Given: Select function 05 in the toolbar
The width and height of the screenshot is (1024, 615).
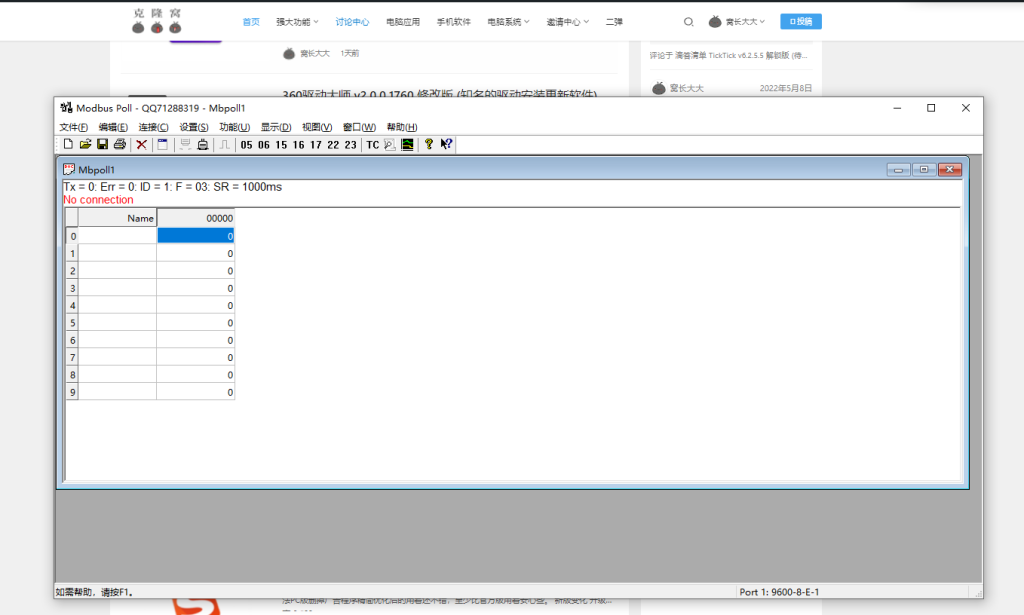Looking at the screenshot, I should (x=246, y=145).
